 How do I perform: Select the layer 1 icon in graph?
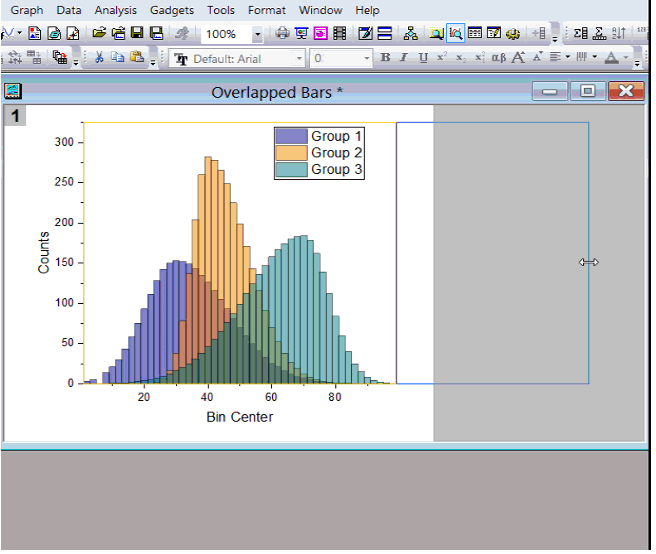point(15,116)
